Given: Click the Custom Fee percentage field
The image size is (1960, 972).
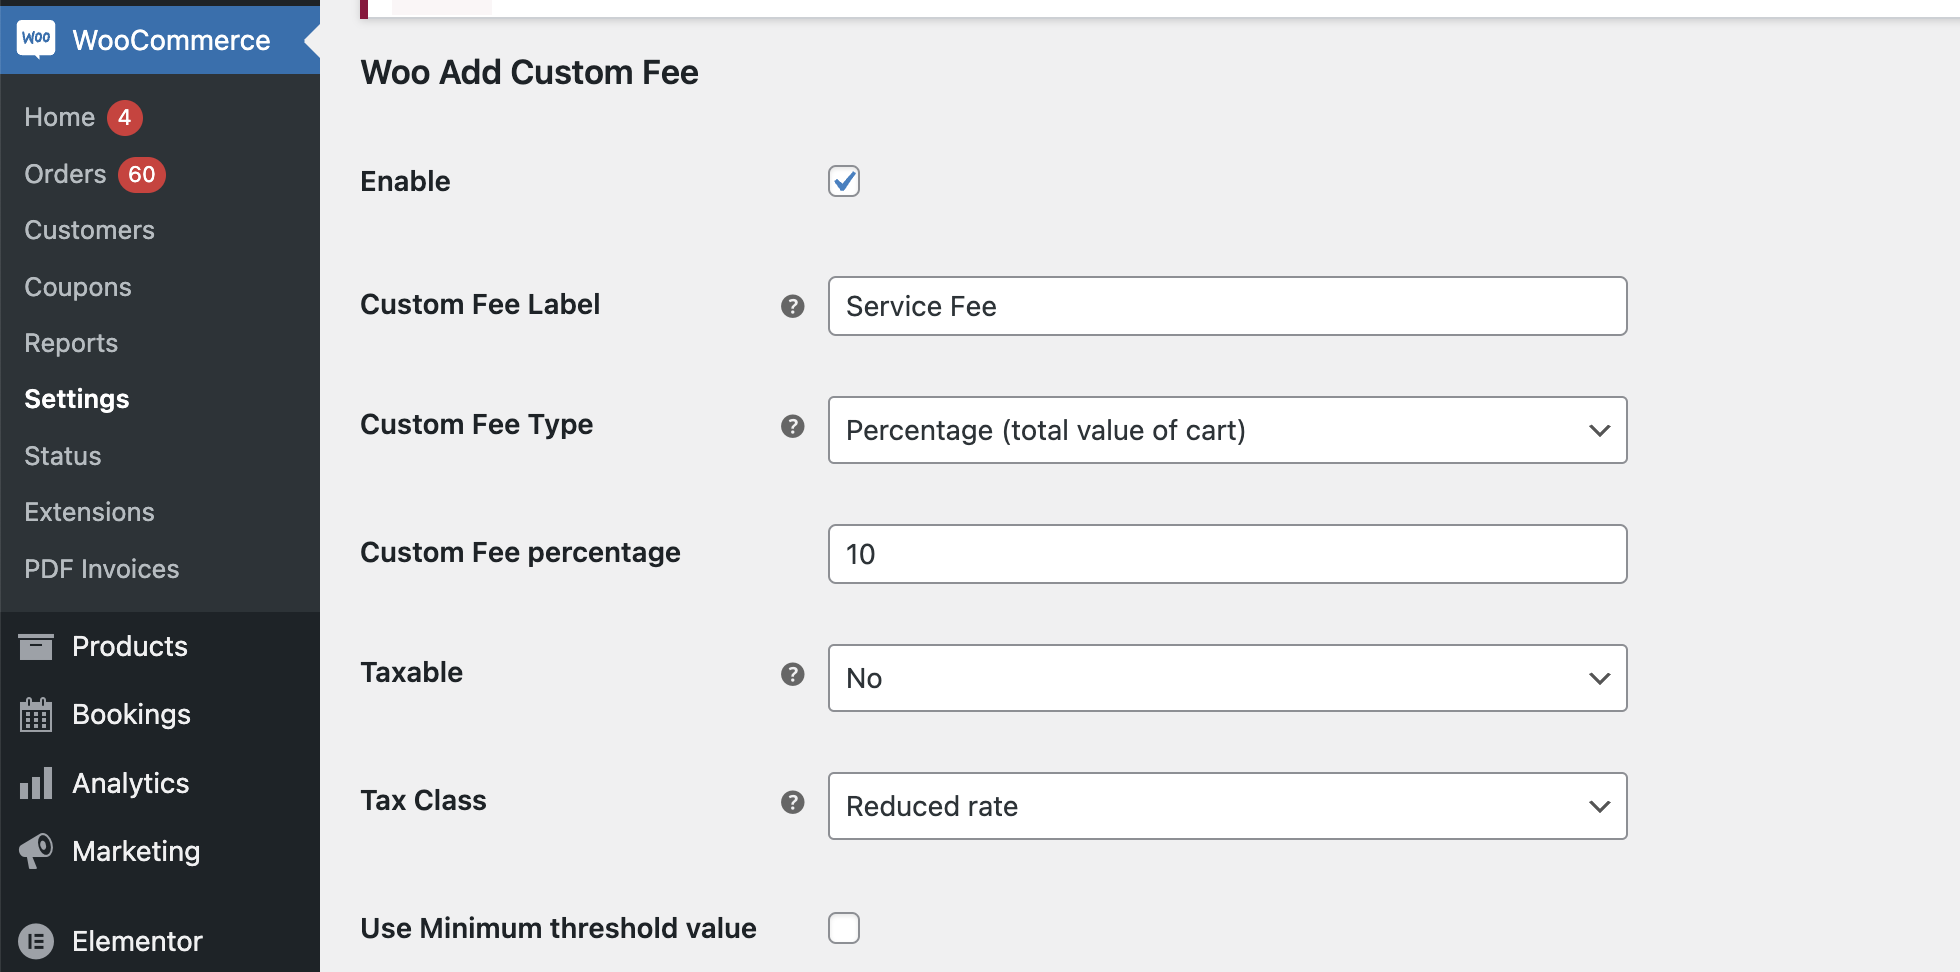Looking at the screenshot, I should tap(1227, 554).
